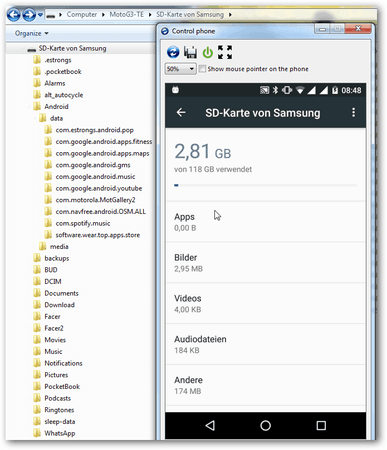The width and height of the screenshot is (387, 450).
Task: Select com.motorola.MotGallery2 folder
Action: [95, 200]
